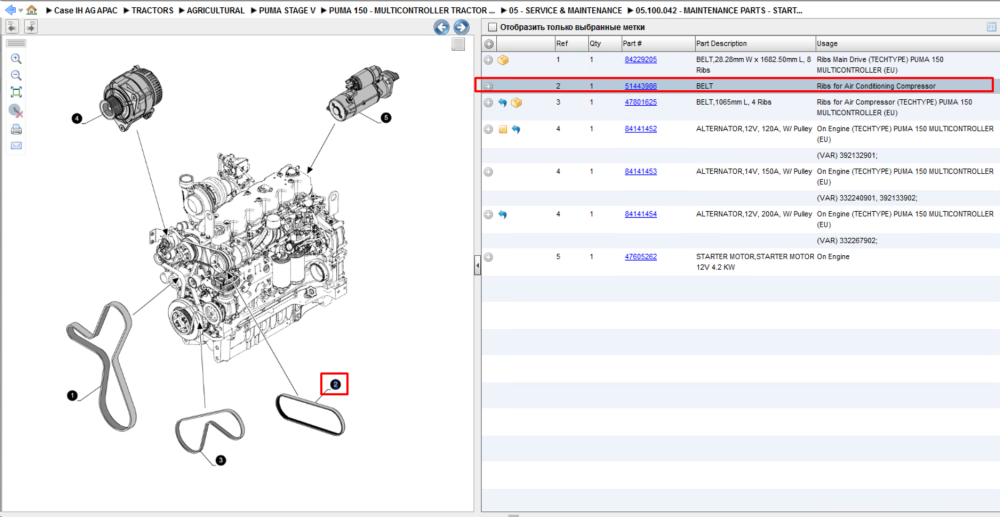Screen dimensions: 1000x517
Task: Open the back-history dropdown arrow
Action: [20, 11]
